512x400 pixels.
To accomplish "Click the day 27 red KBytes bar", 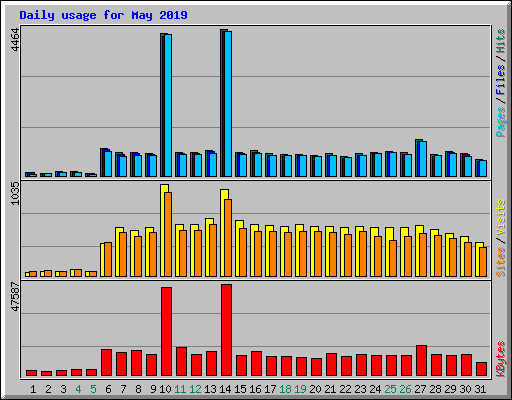I will 422,361.
